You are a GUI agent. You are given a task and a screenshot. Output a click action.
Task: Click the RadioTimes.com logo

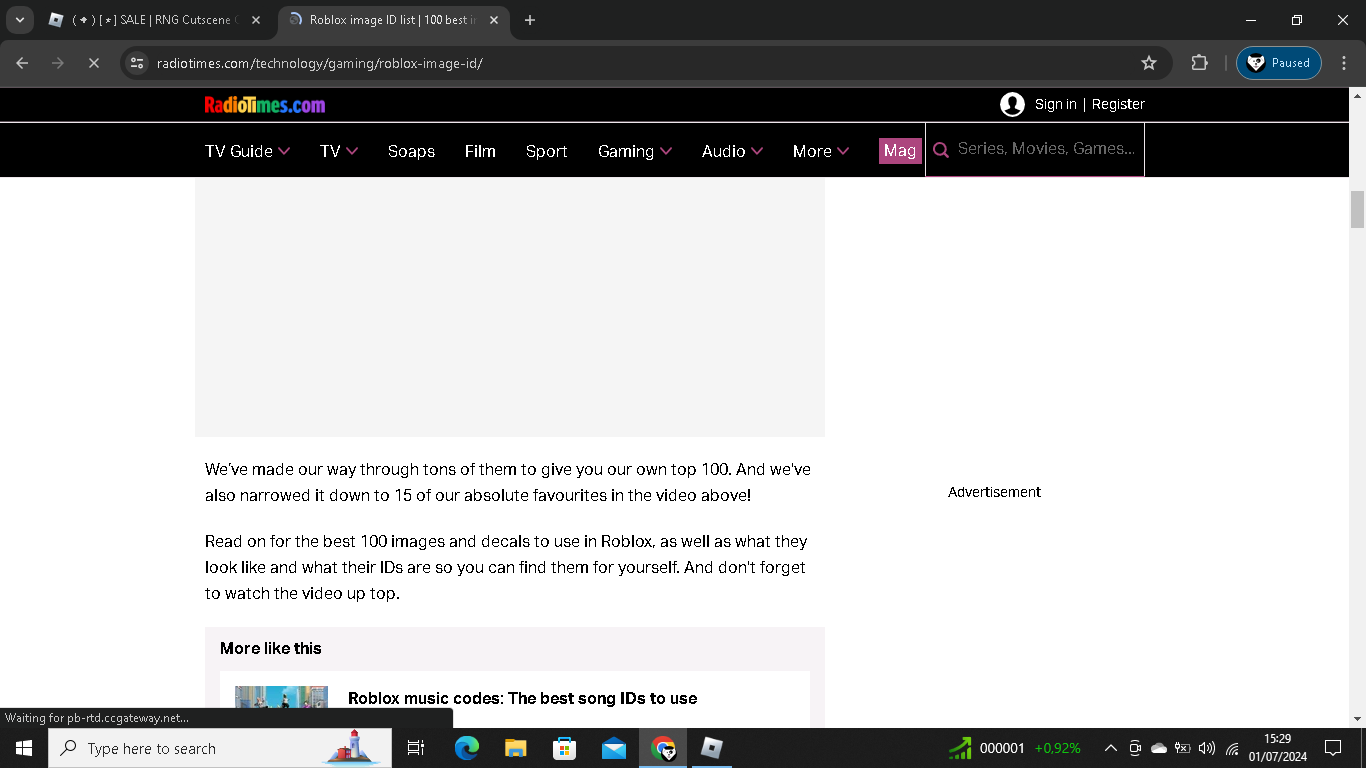(265, 105)
